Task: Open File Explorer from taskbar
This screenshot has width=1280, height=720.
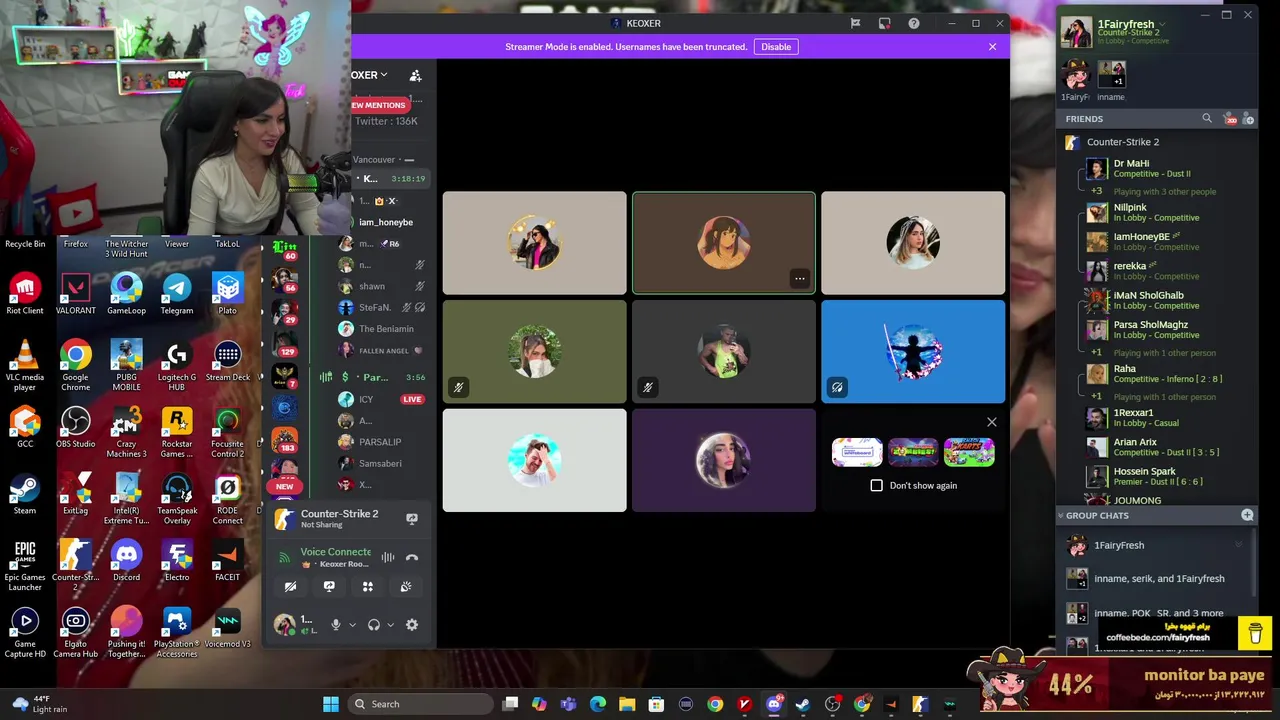Action: tap(627, 704)
